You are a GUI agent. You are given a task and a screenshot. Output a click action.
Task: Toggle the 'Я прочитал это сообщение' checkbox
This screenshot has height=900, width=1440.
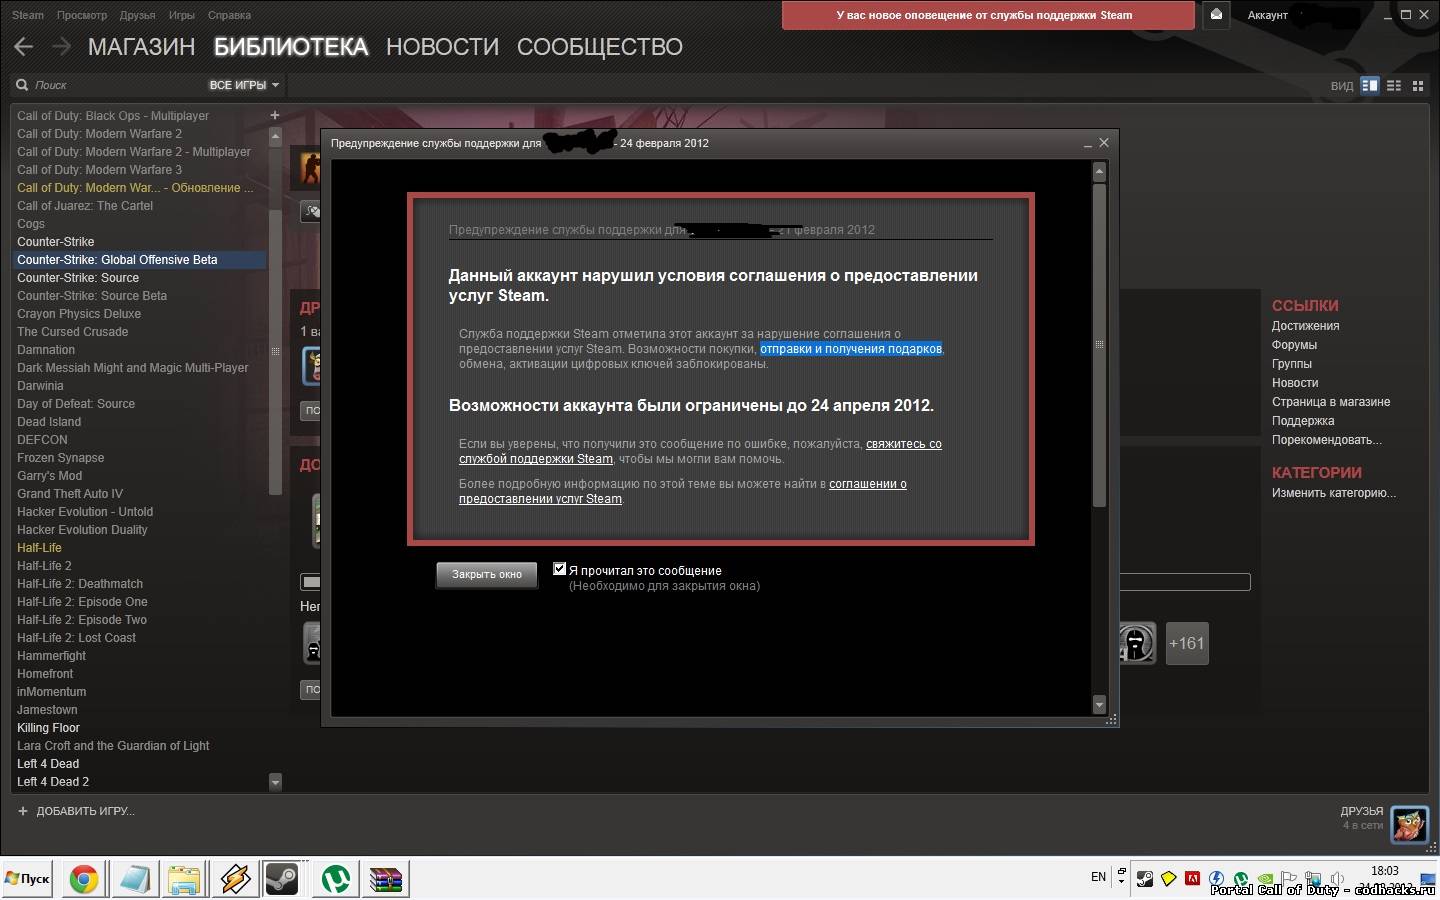pos(560,569)
